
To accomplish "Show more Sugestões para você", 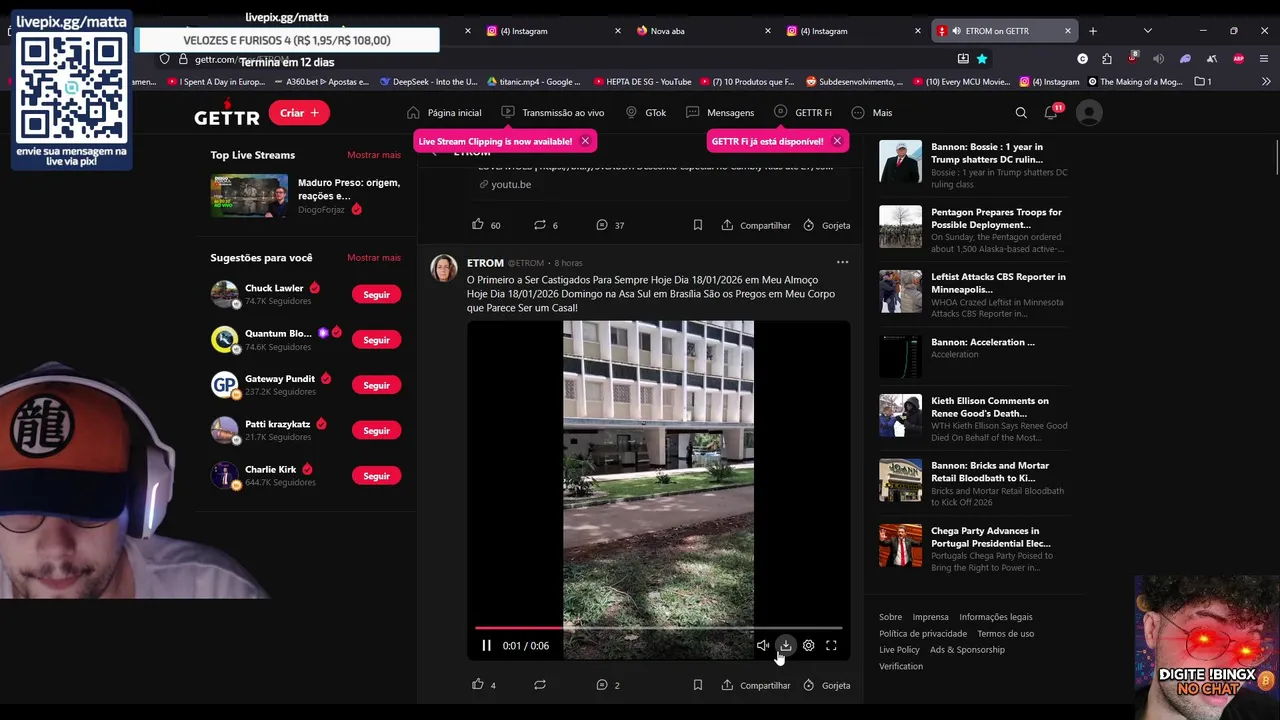I will pyautogui.click(x=374, y=258).
